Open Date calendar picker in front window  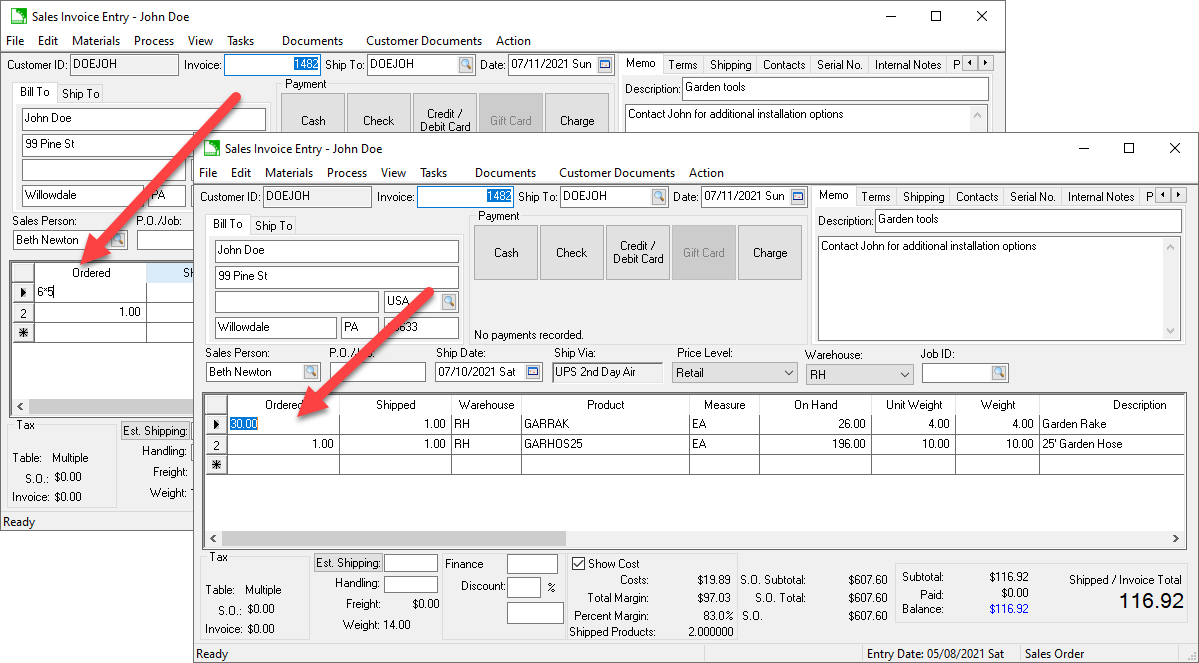point(798,197)
